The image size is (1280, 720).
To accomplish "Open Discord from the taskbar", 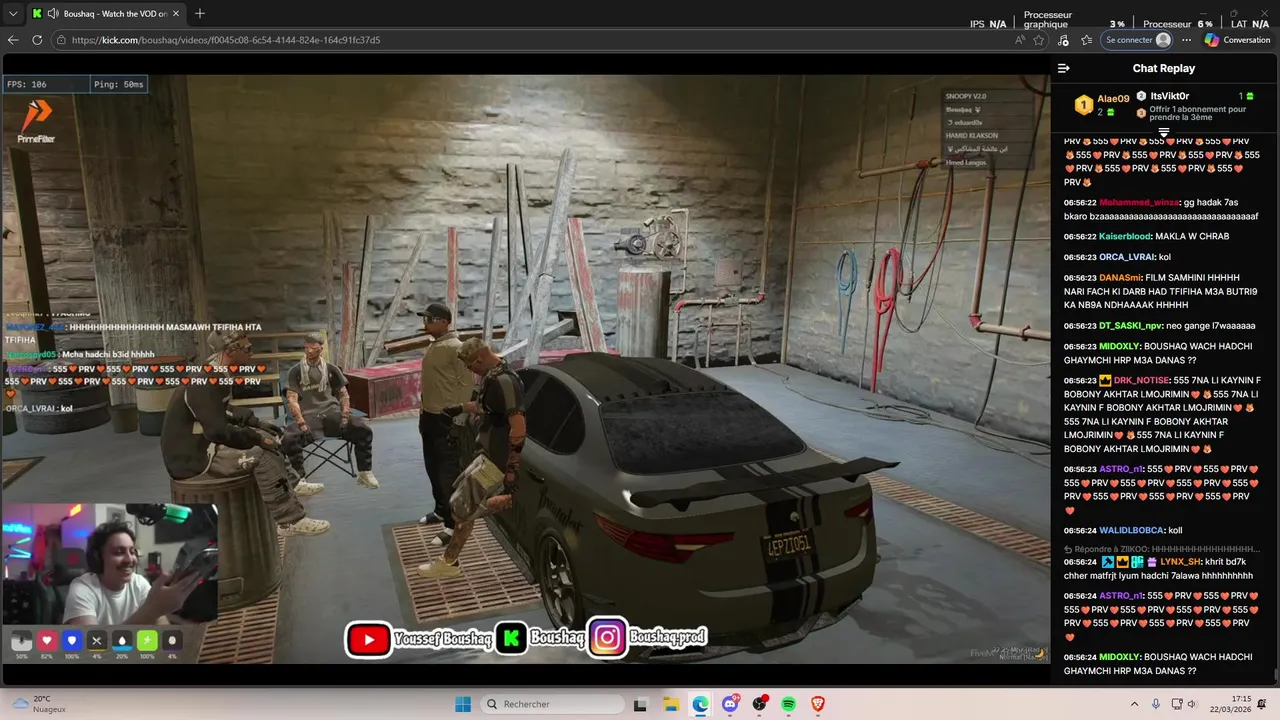I will (730, 704).
